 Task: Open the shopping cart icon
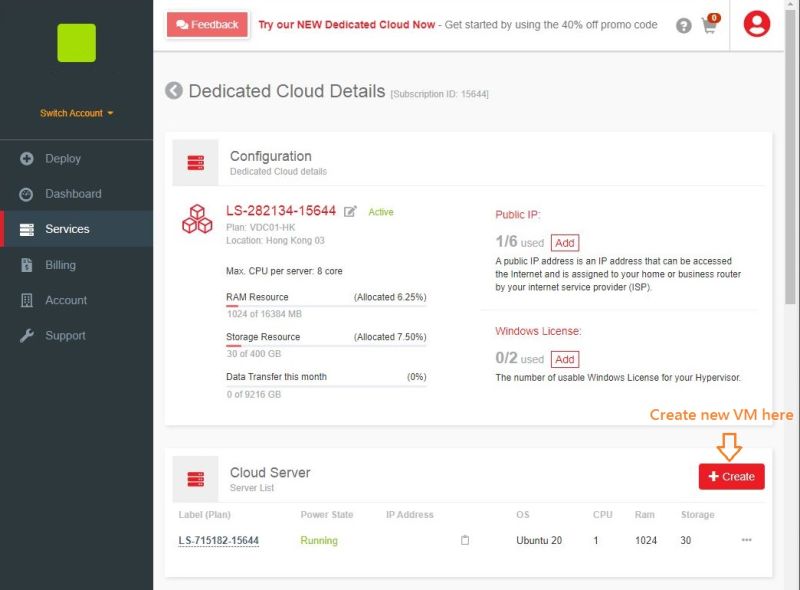709,26
